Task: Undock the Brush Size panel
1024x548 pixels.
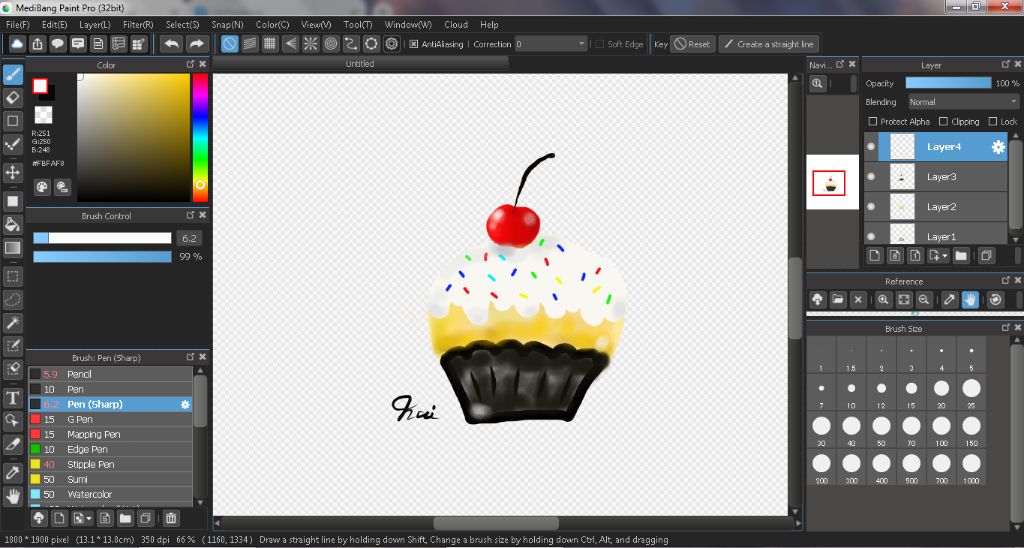Action: pos(1005,328)
